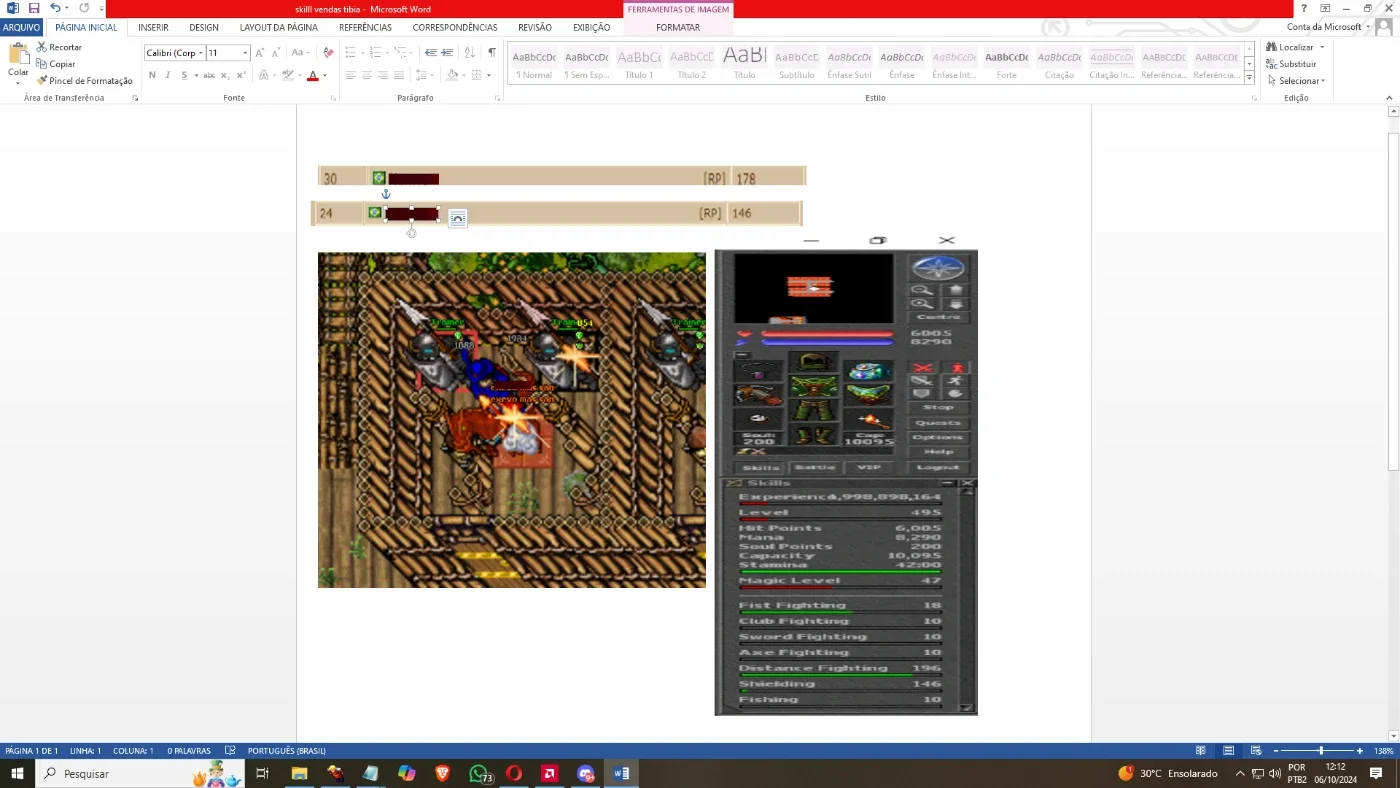1400x788 pixels.
Task: Open WhatsApp from the taskbar
Action: (x=479, y=773)
